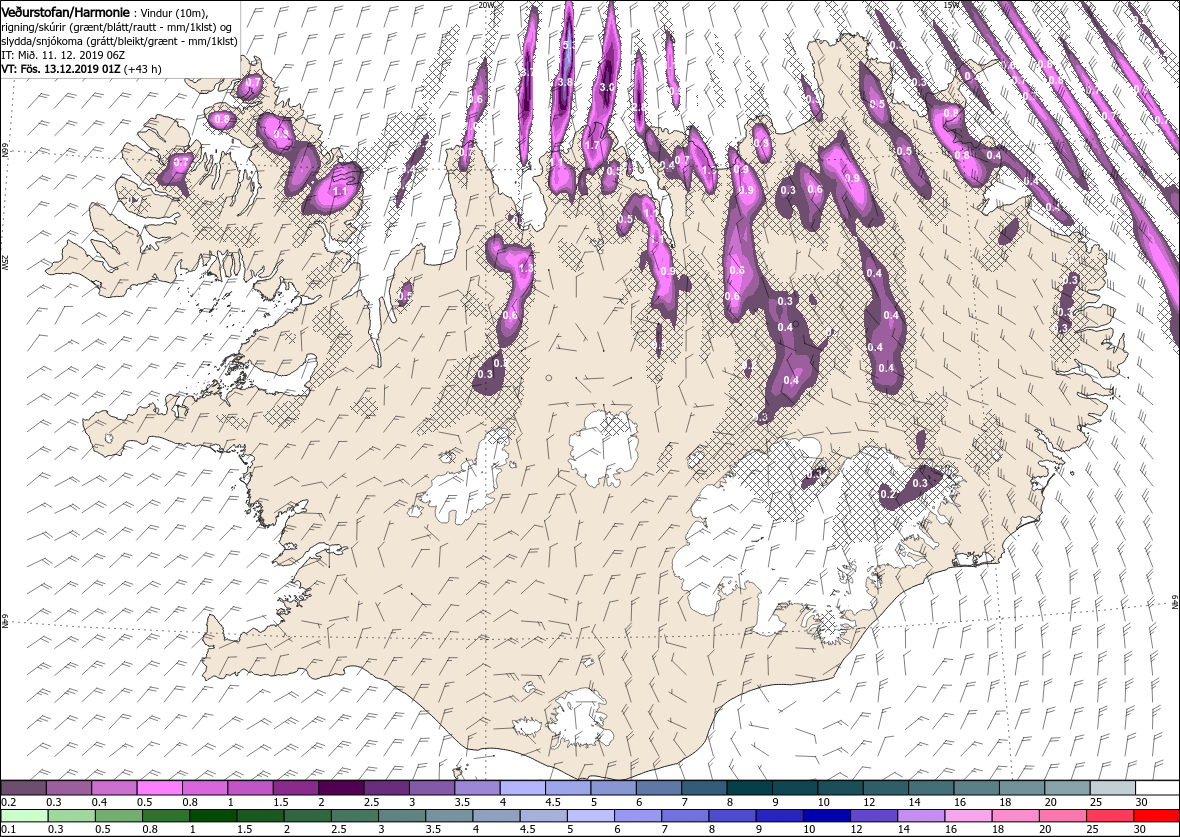Click the Veðurstofan/Harmonie title text
Image resolution: width=1180 pixels, height=837 pixels.
[x=66, y=12]
